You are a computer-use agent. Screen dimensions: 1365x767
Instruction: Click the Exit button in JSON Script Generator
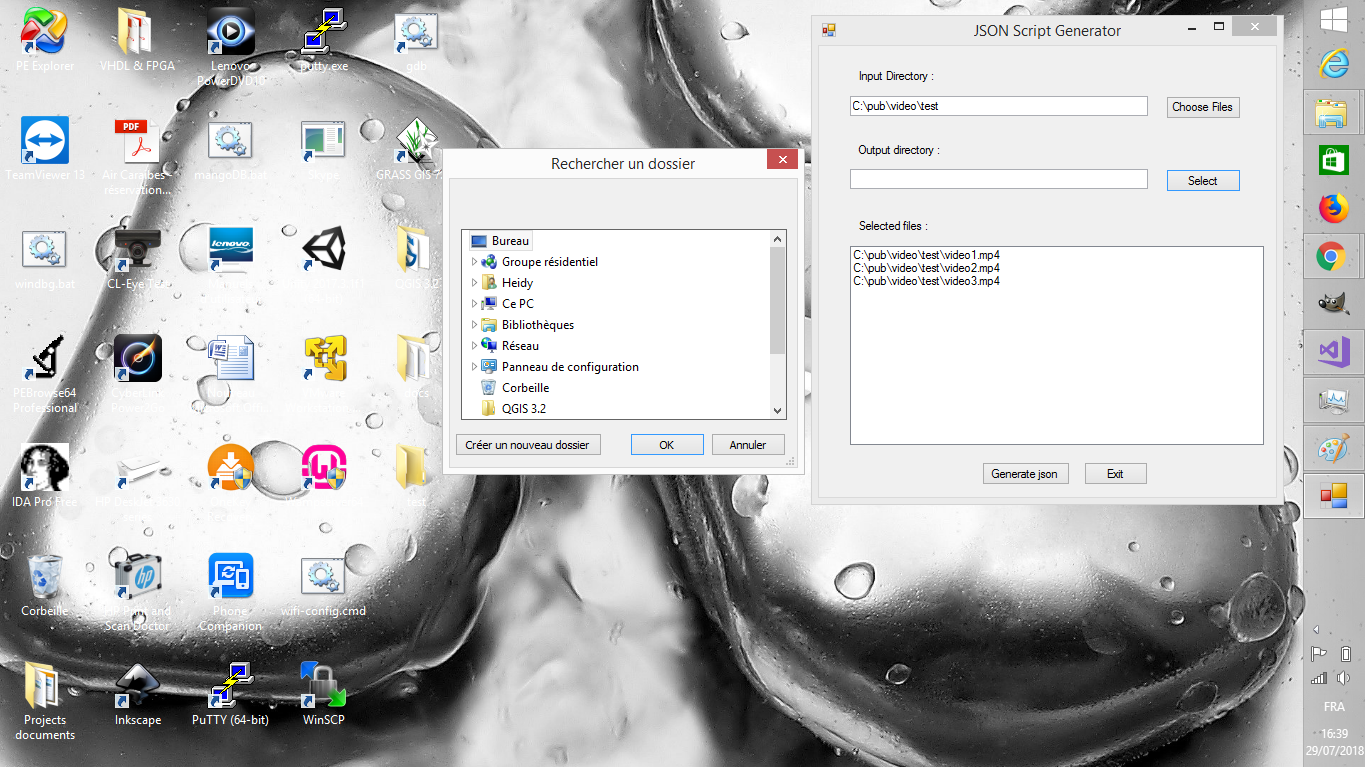[x=1115, y=474]
